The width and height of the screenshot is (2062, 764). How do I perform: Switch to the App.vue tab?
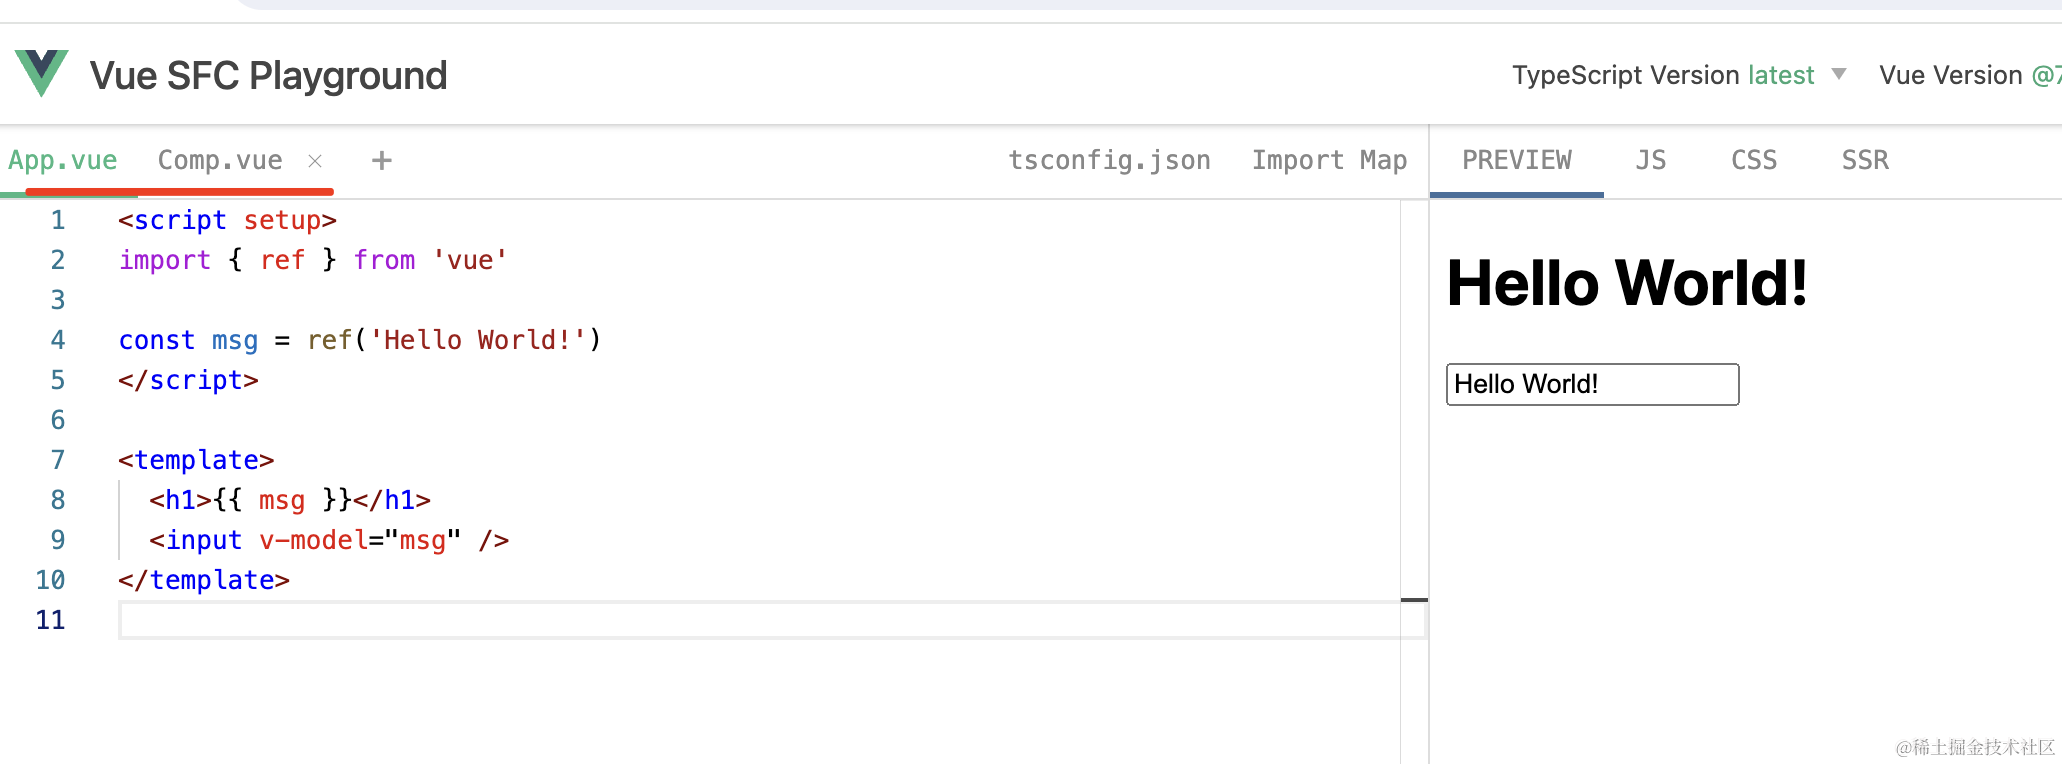[63, 160]
